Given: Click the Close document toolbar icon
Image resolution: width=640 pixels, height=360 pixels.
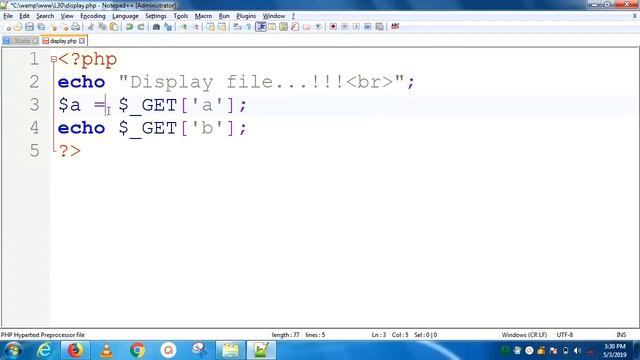Looking at the screenshot, I should pos(53,27).
